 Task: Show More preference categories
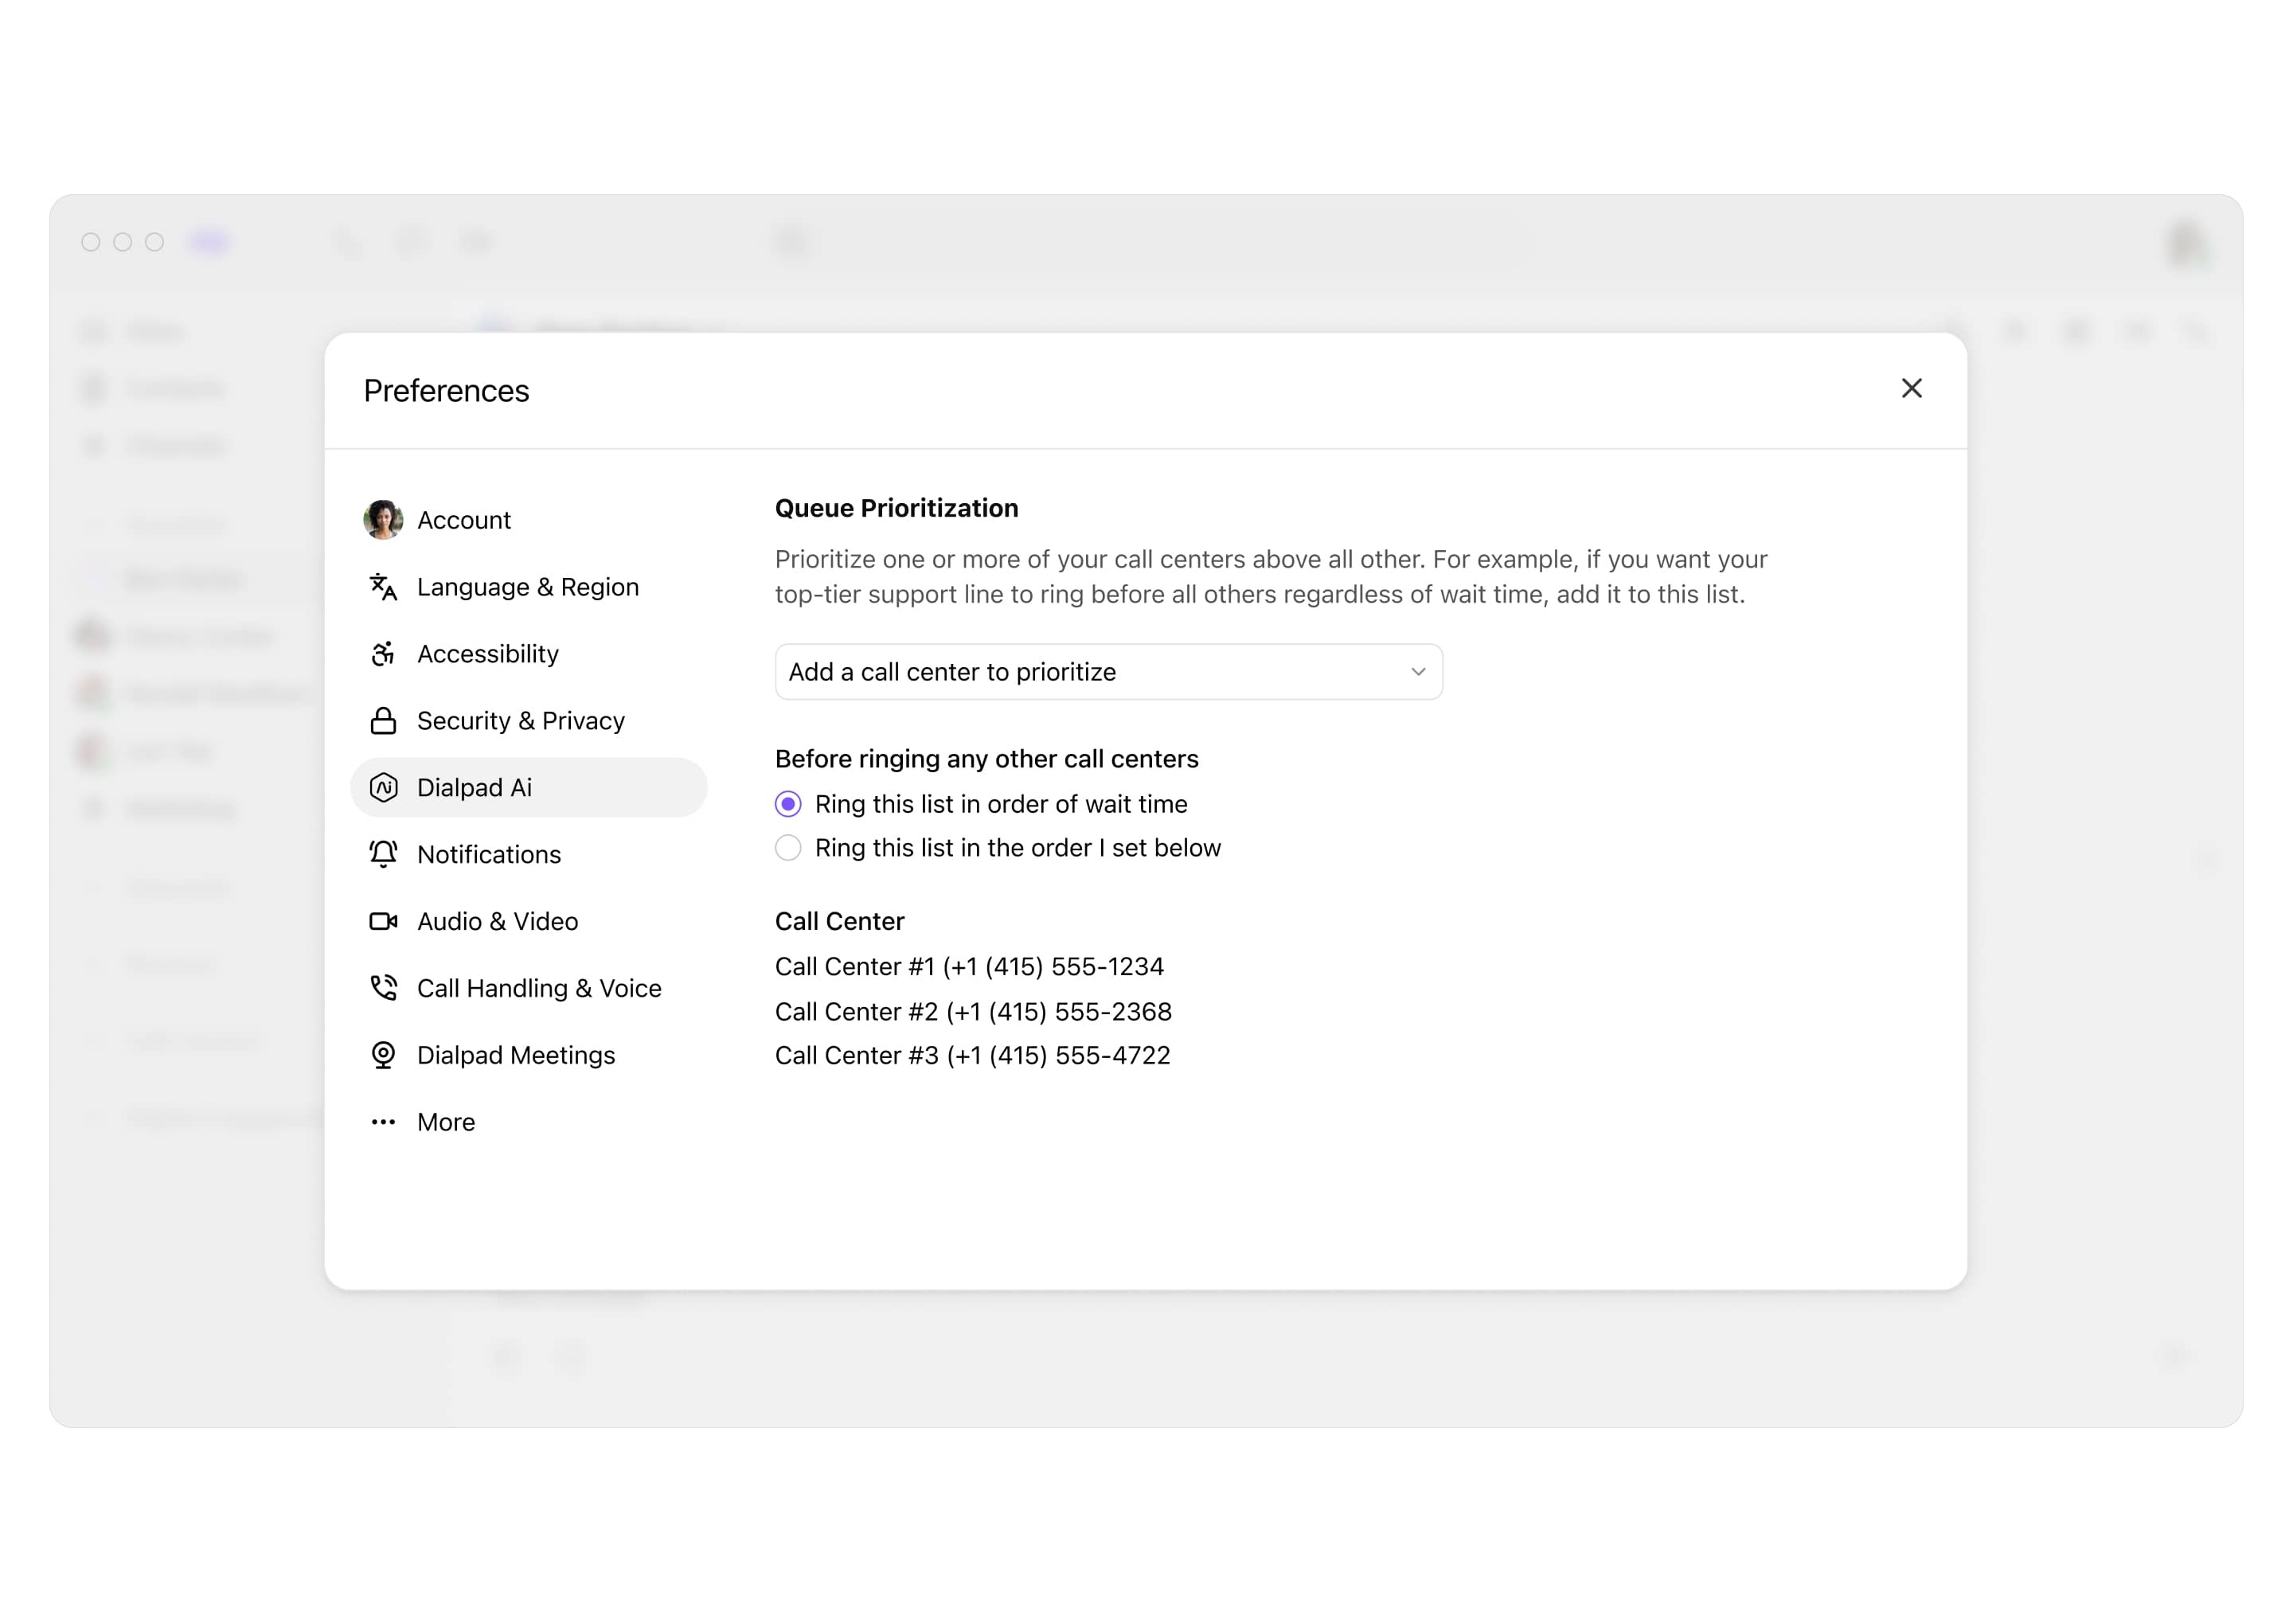pos(528,1122)
